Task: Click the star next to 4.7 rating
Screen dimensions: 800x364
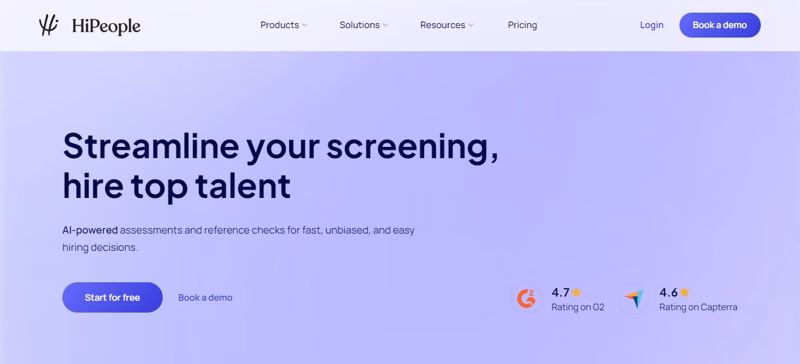Action: [x=577, y=293]
